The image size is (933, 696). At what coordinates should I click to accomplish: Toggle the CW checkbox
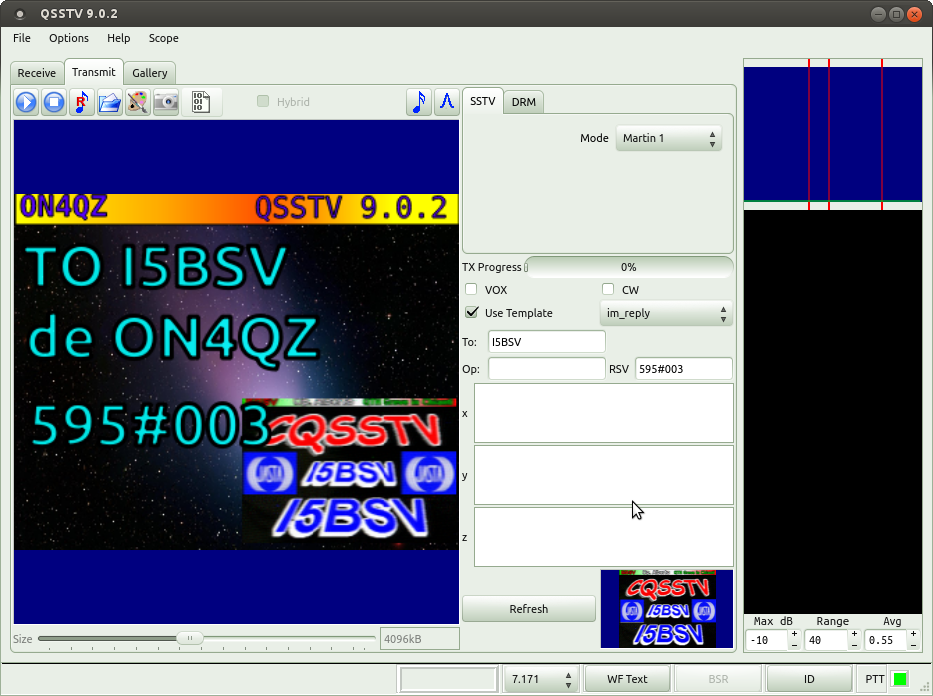(608, 289)
